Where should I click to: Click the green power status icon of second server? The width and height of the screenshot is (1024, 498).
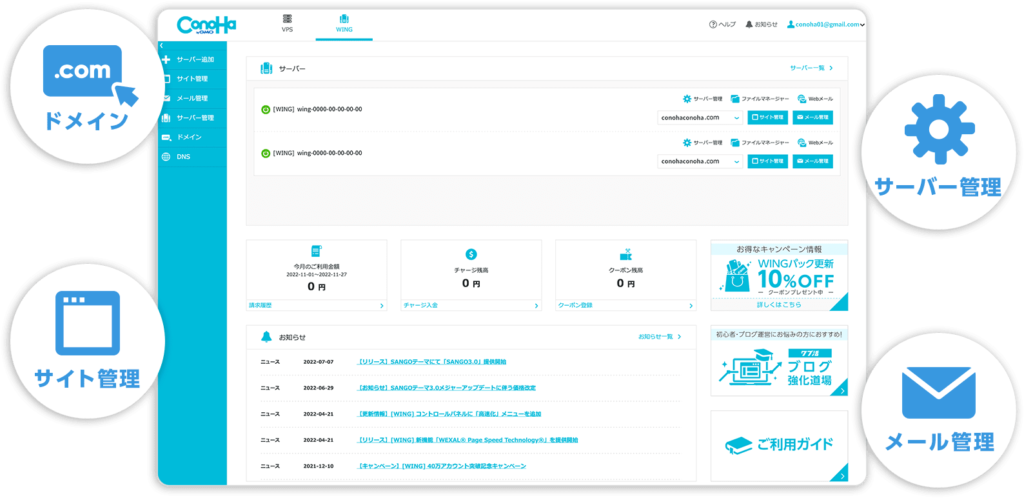(265, 153)
